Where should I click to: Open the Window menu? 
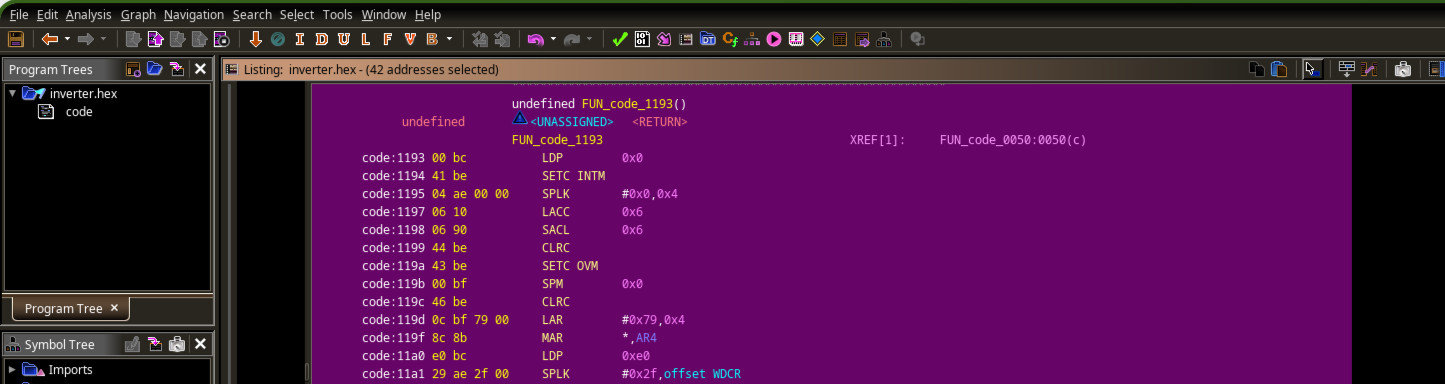(384, 14)
